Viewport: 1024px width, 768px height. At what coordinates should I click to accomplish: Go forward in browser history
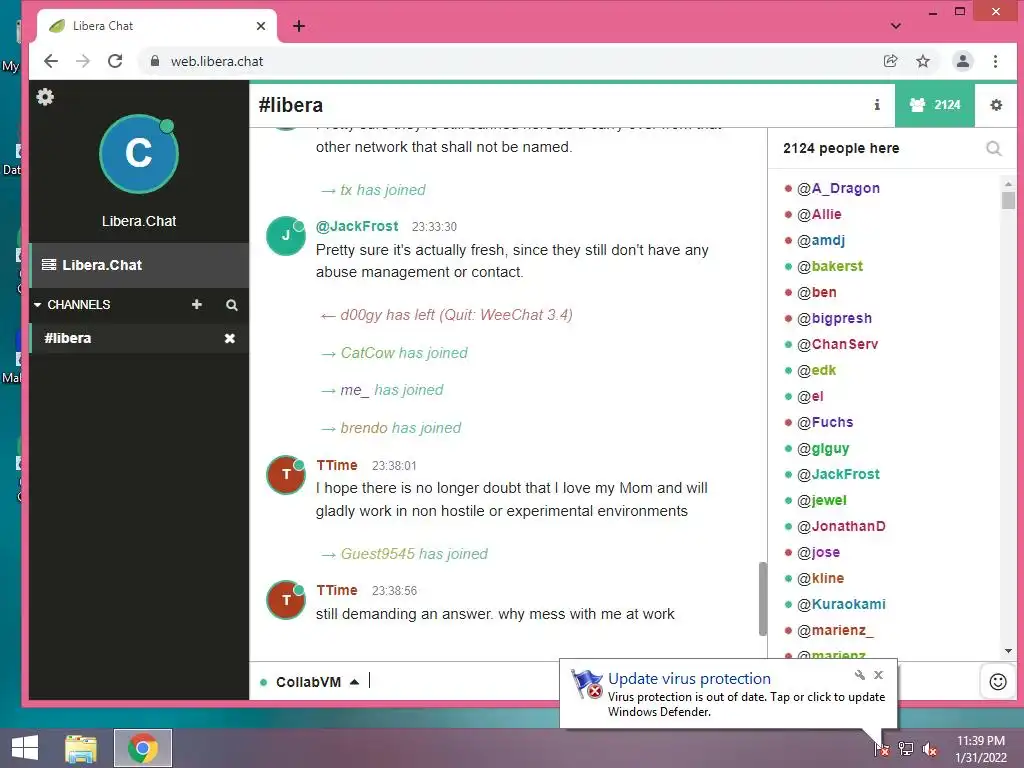pyautogui.click(x=83, y=61)
